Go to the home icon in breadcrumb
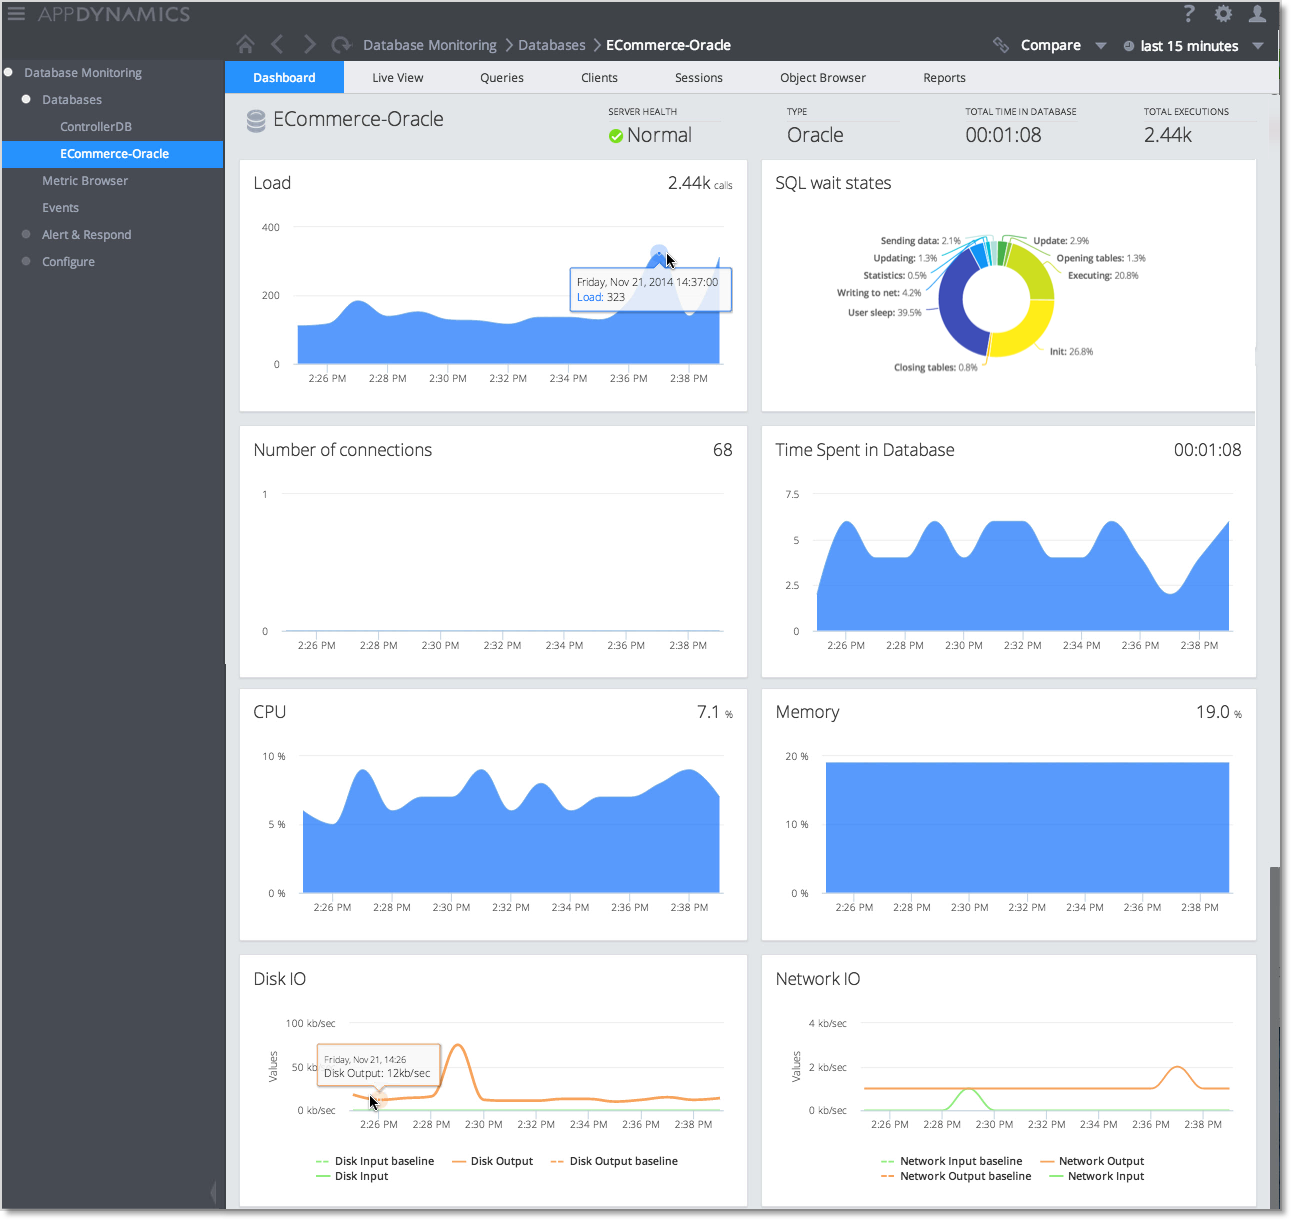Viewport: 1292px width, 1221px height. tap(246, 44)
